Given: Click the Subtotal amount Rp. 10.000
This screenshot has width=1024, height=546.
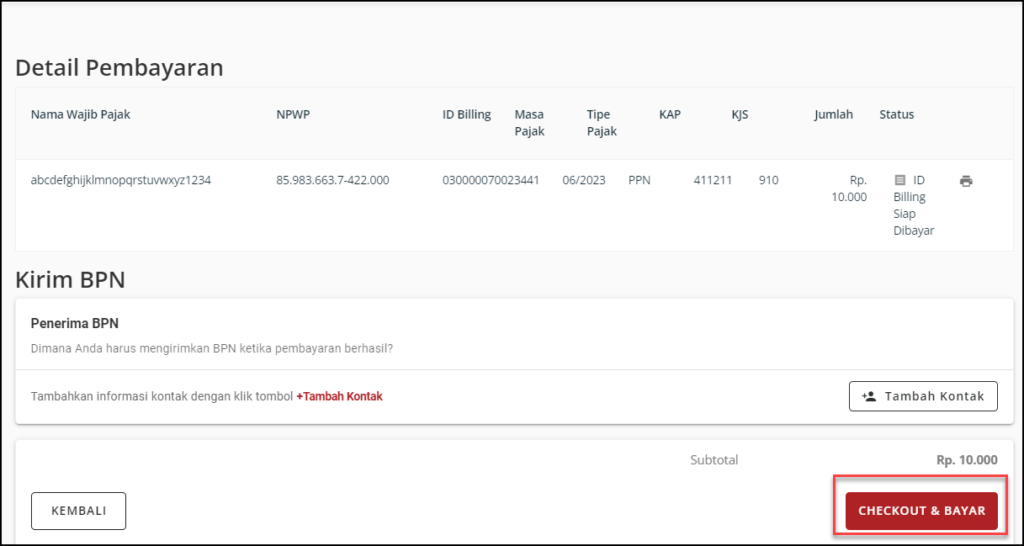Looking at the screenshot, I should pyautogui.click(x=967, y=460).
